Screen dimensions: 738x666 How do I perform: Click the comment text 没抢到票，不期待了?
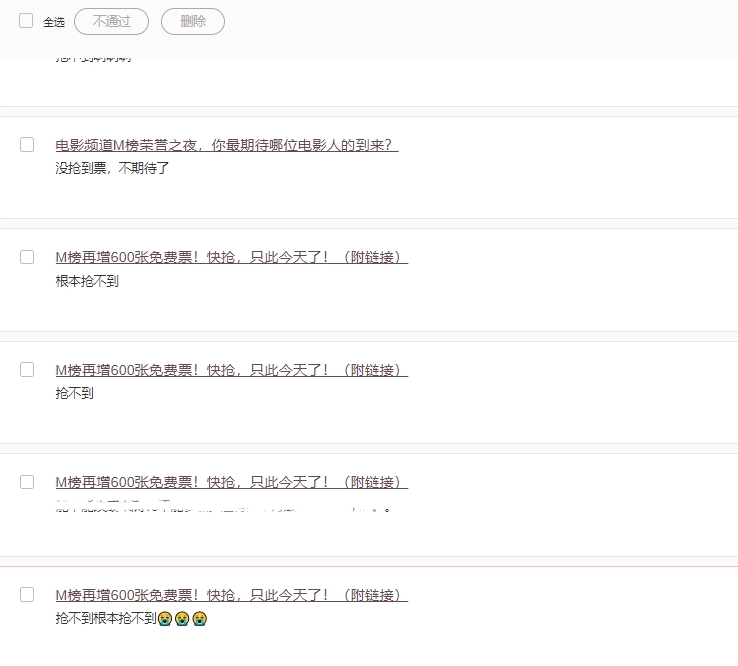(x=112, y=168)
